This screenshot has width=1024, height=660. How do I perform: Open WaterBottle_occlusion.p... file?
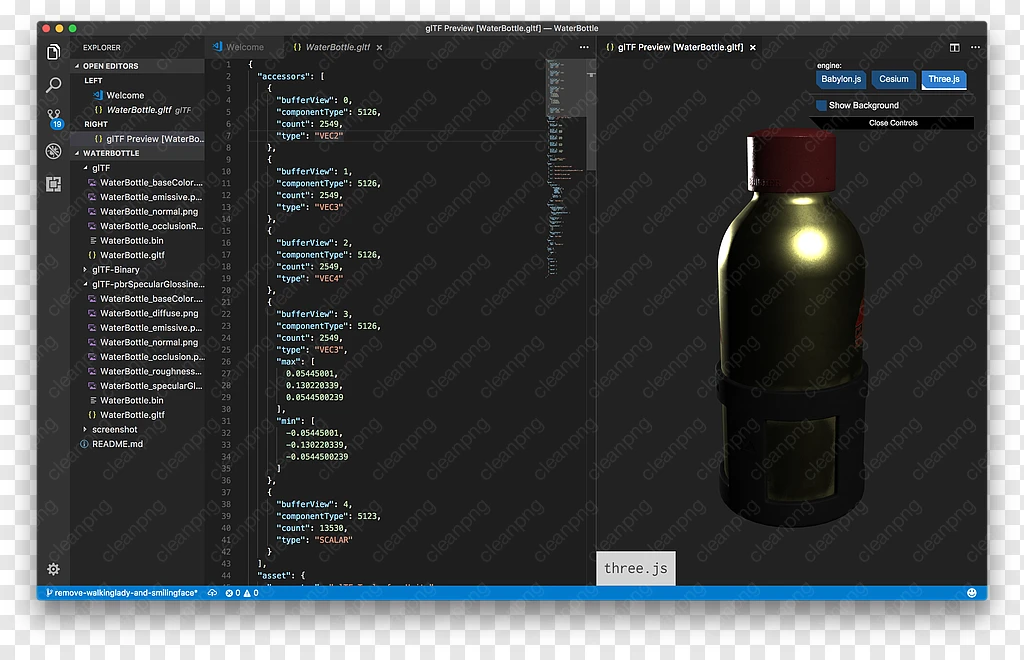click(x=138, y=357)
